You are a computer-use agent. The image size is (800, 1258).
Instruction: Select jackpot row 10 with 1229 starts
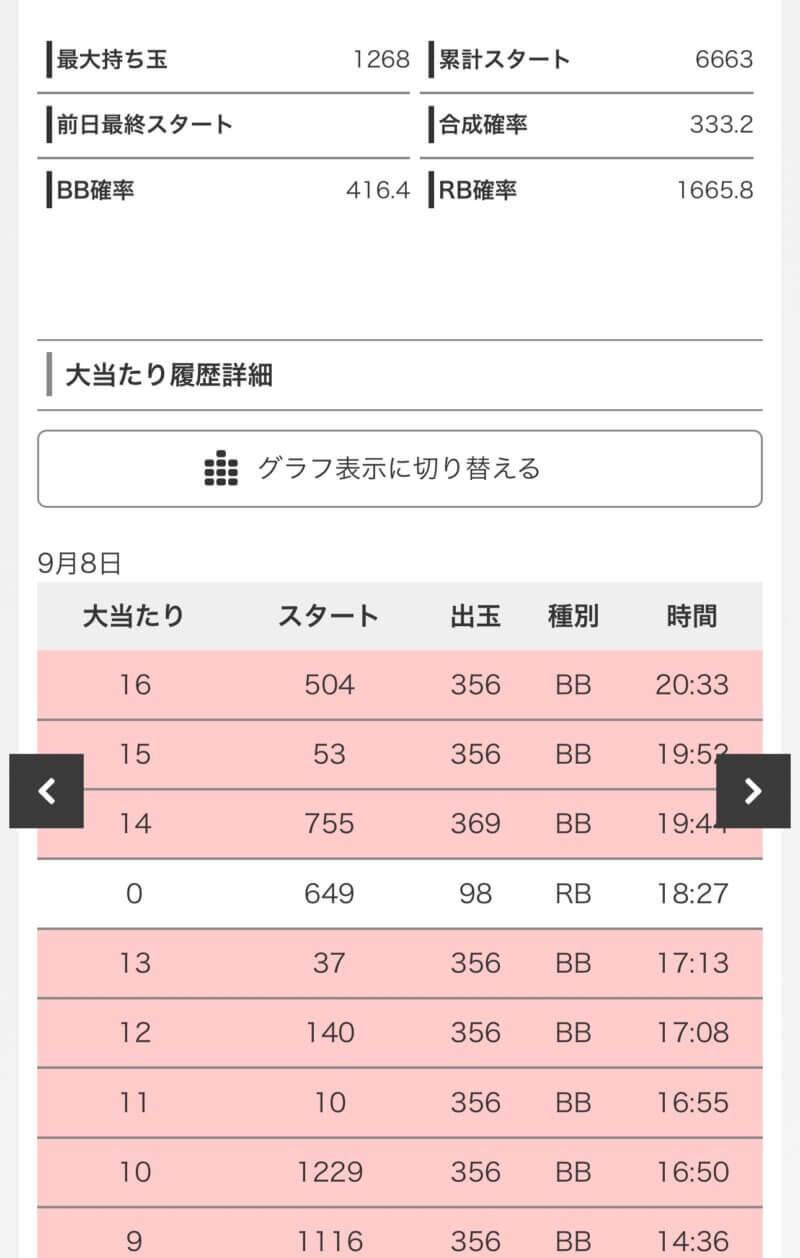(400, 1171)
